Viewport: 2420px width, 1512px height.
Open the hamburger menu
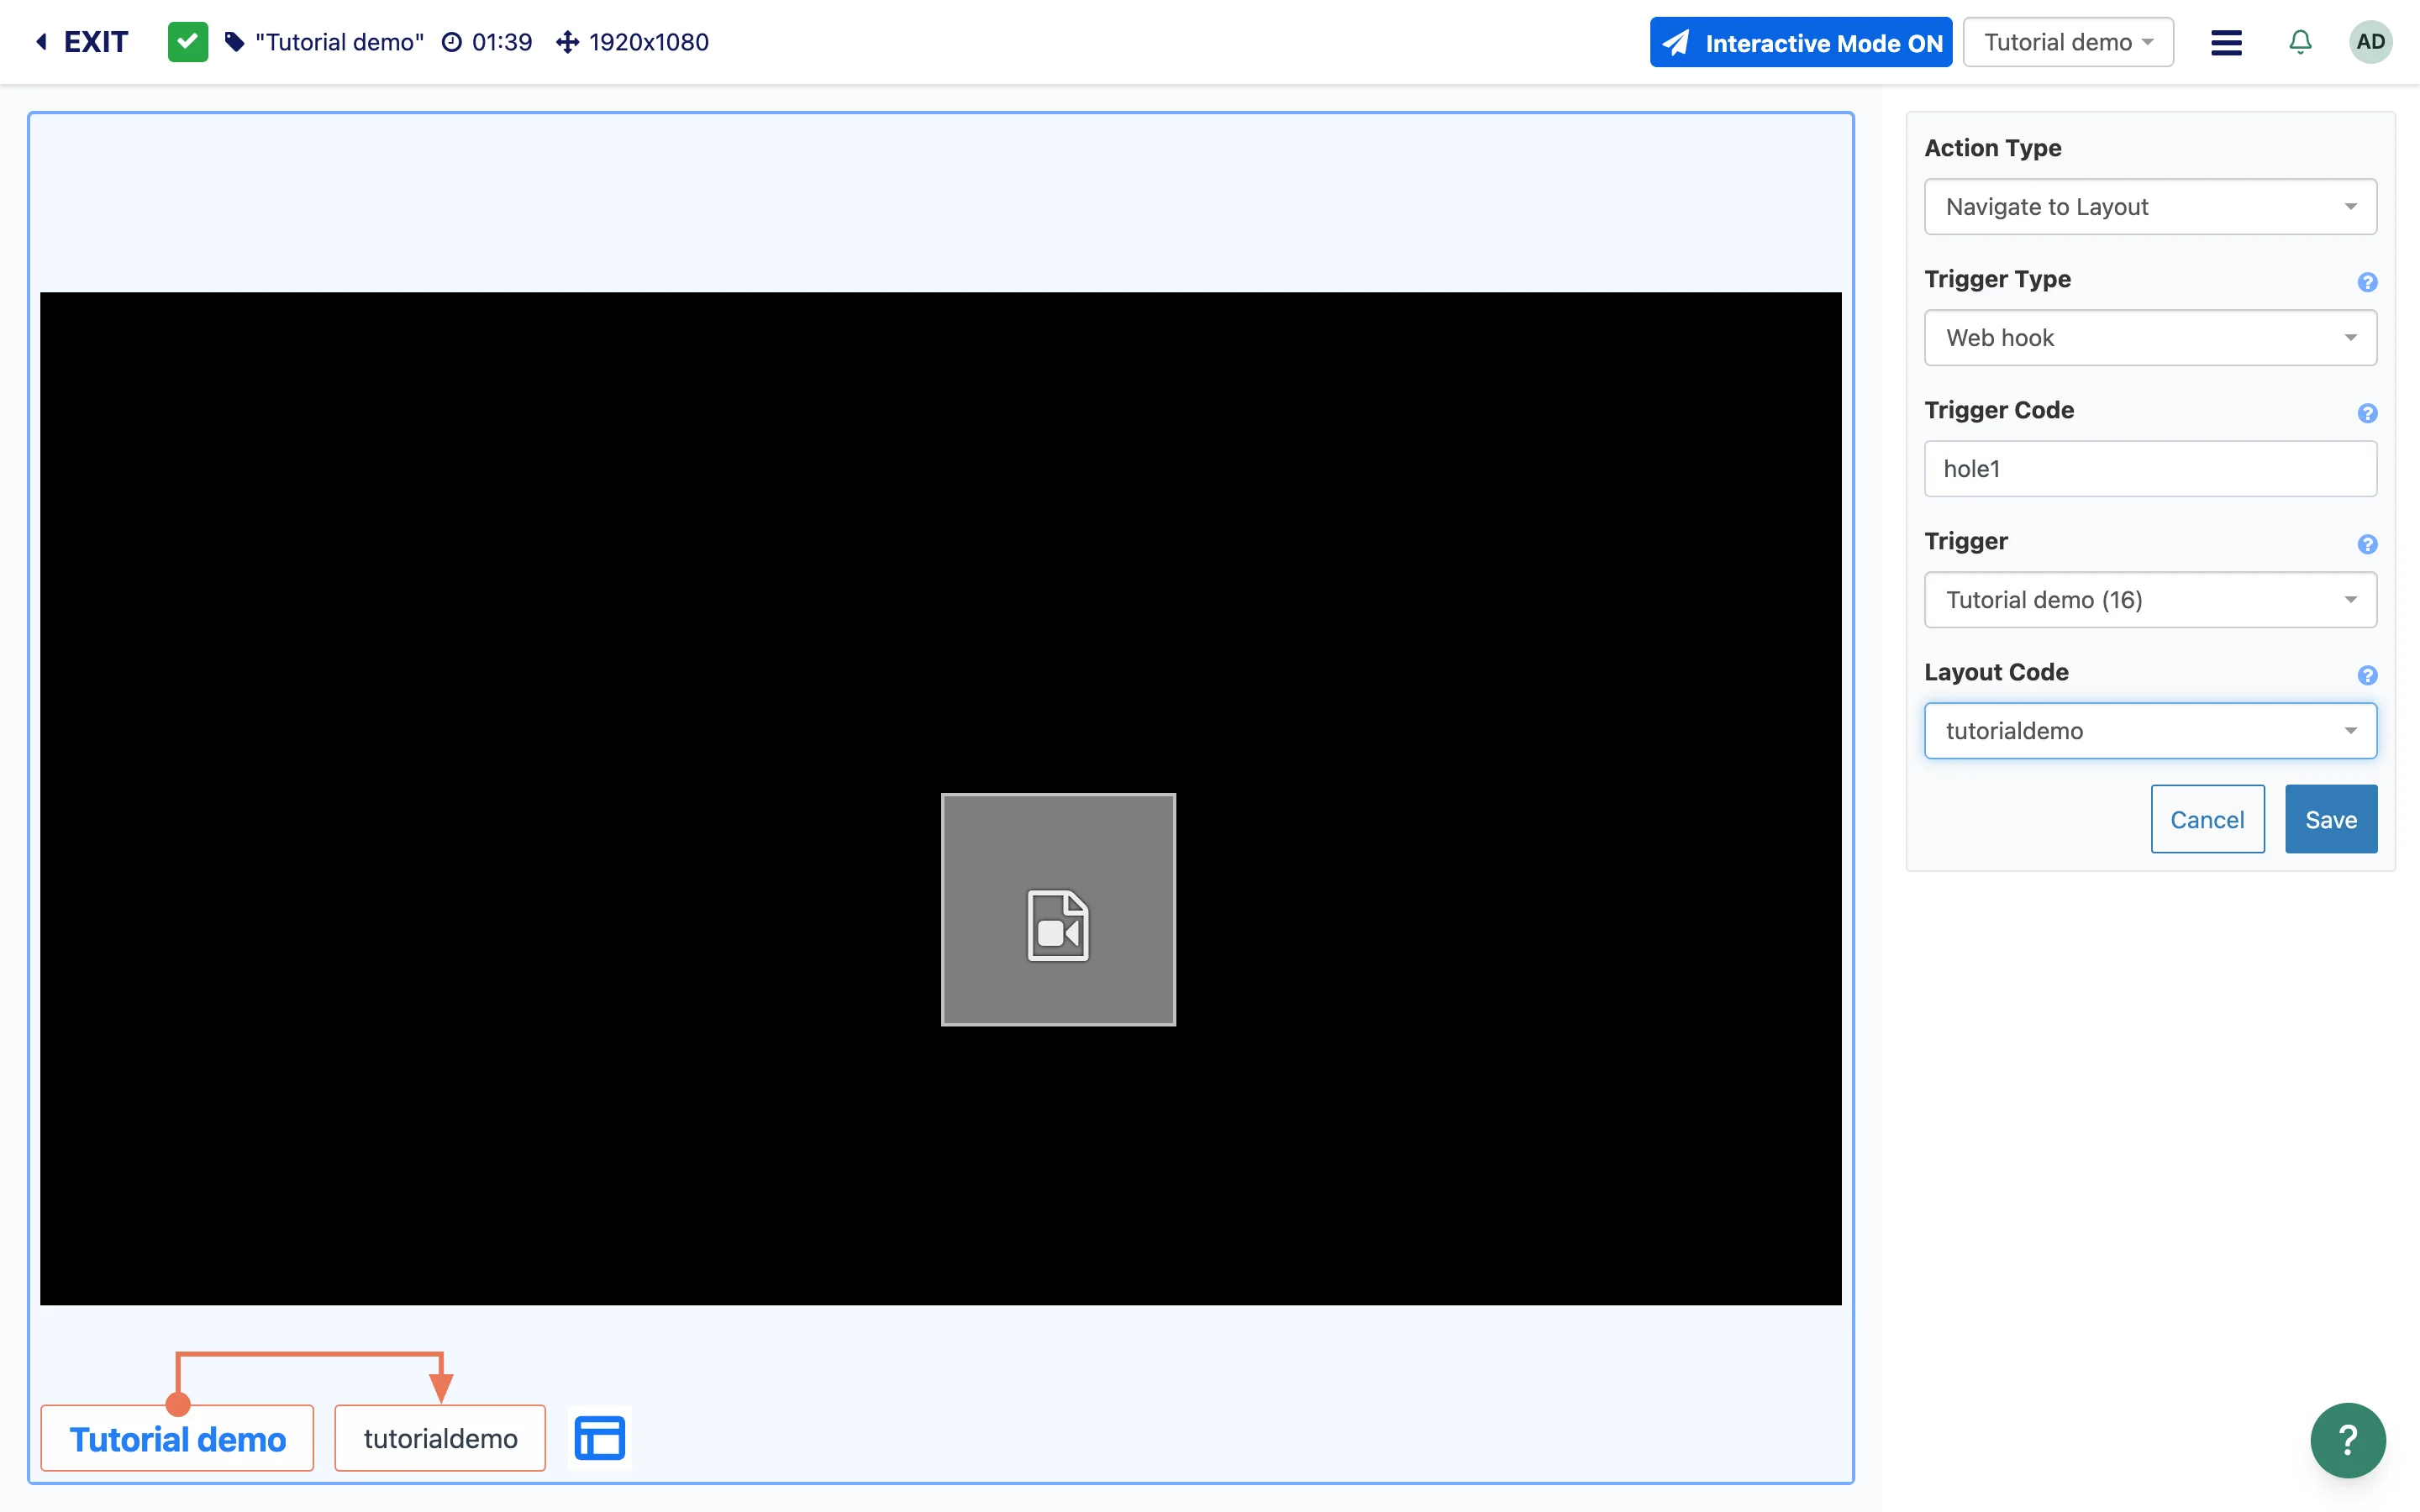point(2226,42)
